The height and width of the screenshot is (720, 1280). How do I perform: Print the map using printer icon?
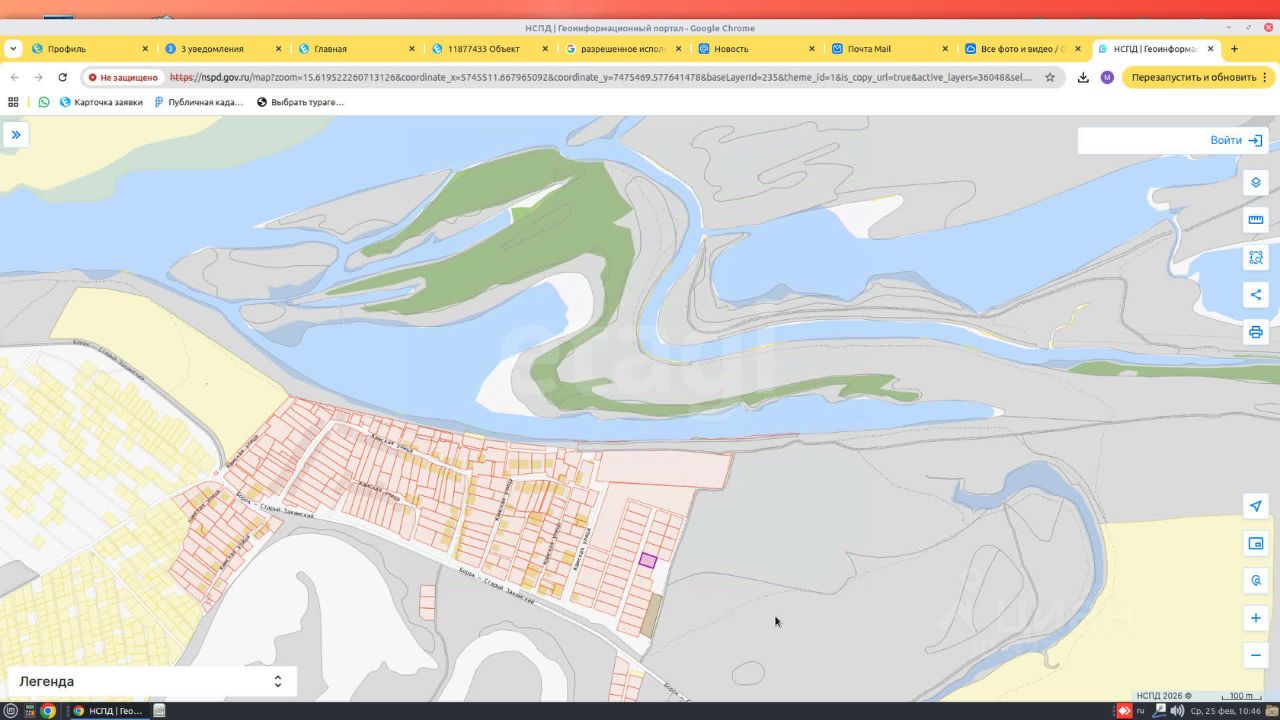[1256, 332]
